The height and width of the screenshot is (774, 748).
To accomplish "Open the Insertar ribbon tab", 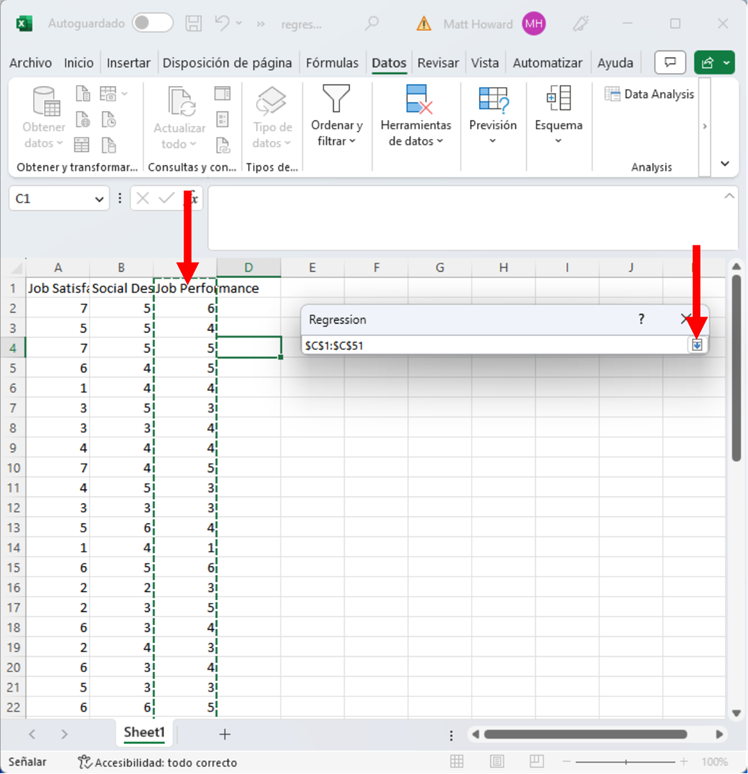I will pos(128,63).
